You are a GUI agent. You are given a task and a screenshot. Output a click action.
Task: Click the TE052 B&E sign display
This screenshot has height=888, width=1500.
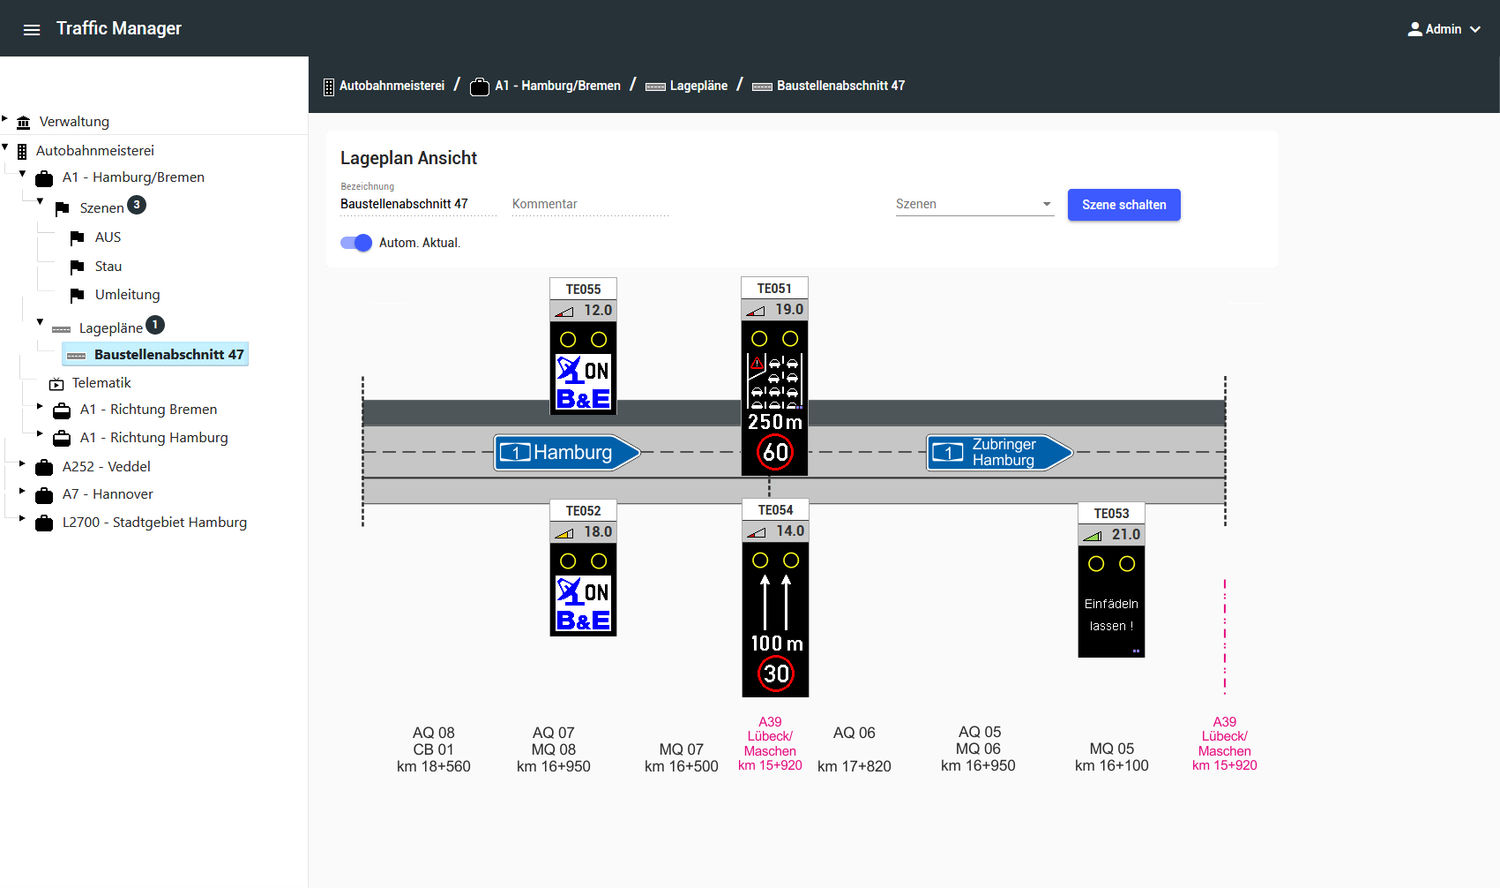coord(583,590)
